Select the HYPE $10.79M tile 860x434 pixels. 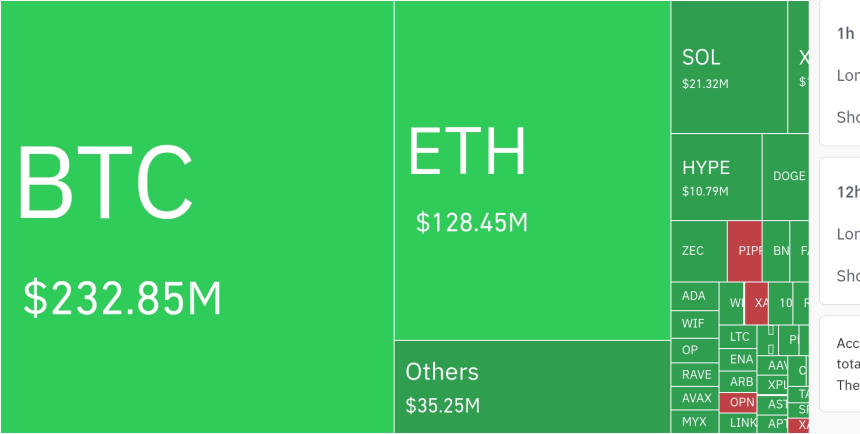715,177
